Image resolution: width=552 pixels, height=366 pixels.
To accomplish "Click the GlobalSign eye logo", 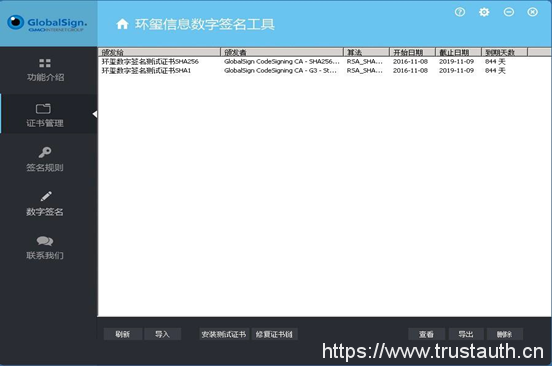I will (16, 22).
